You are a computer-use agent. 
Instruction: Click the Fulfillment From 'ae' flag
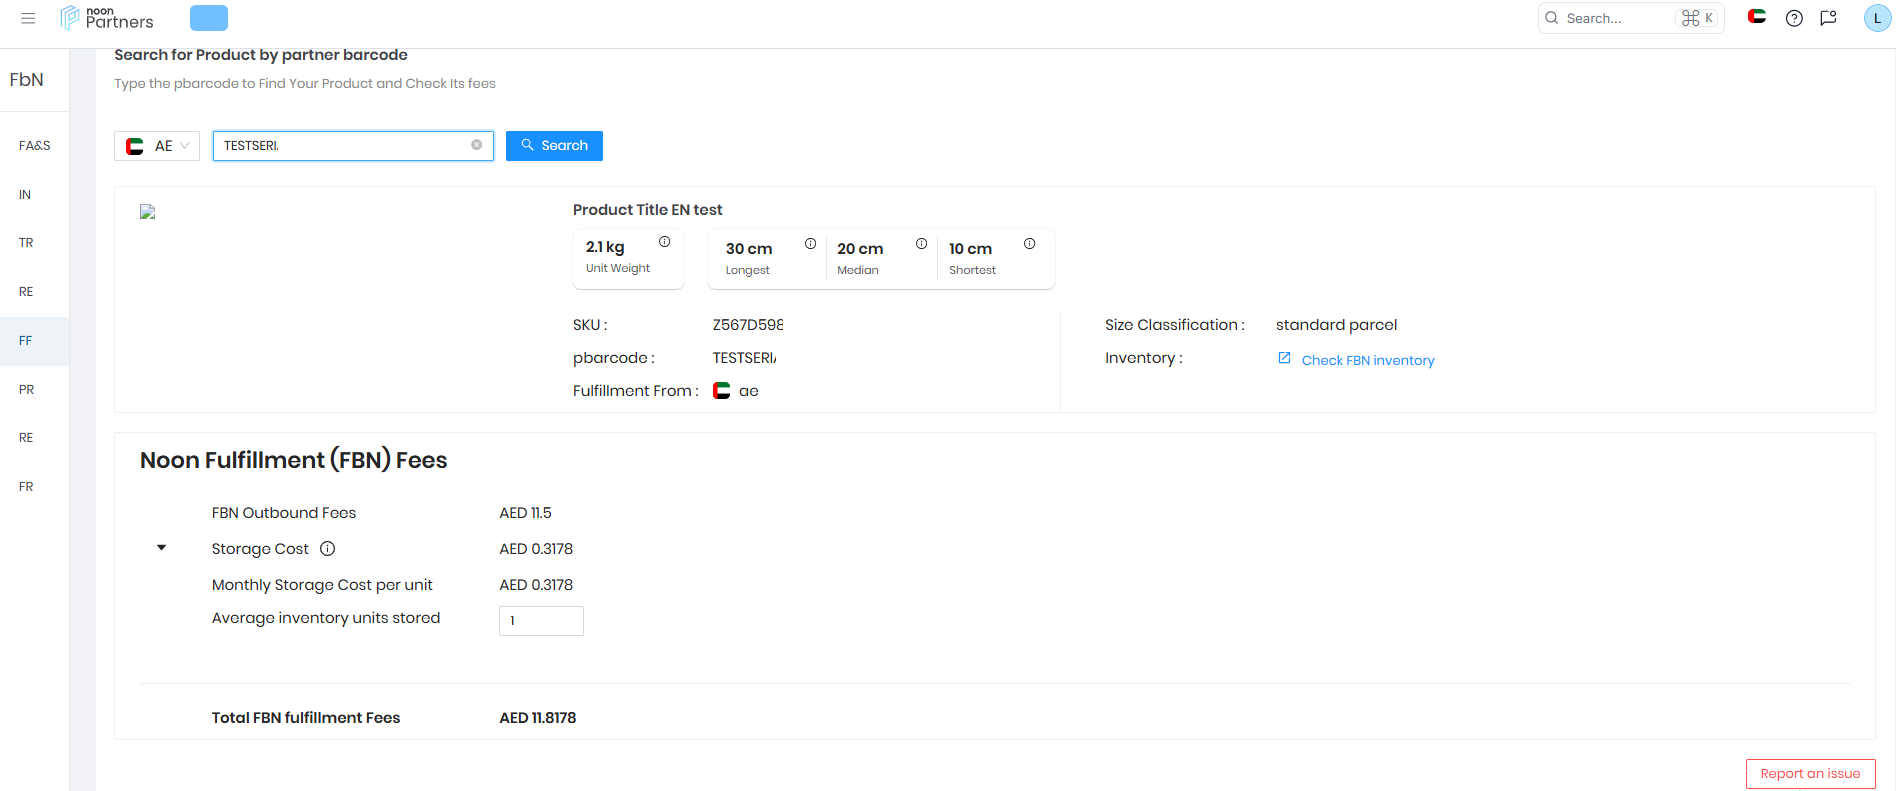pyautogui.click(x=721, y=391)
